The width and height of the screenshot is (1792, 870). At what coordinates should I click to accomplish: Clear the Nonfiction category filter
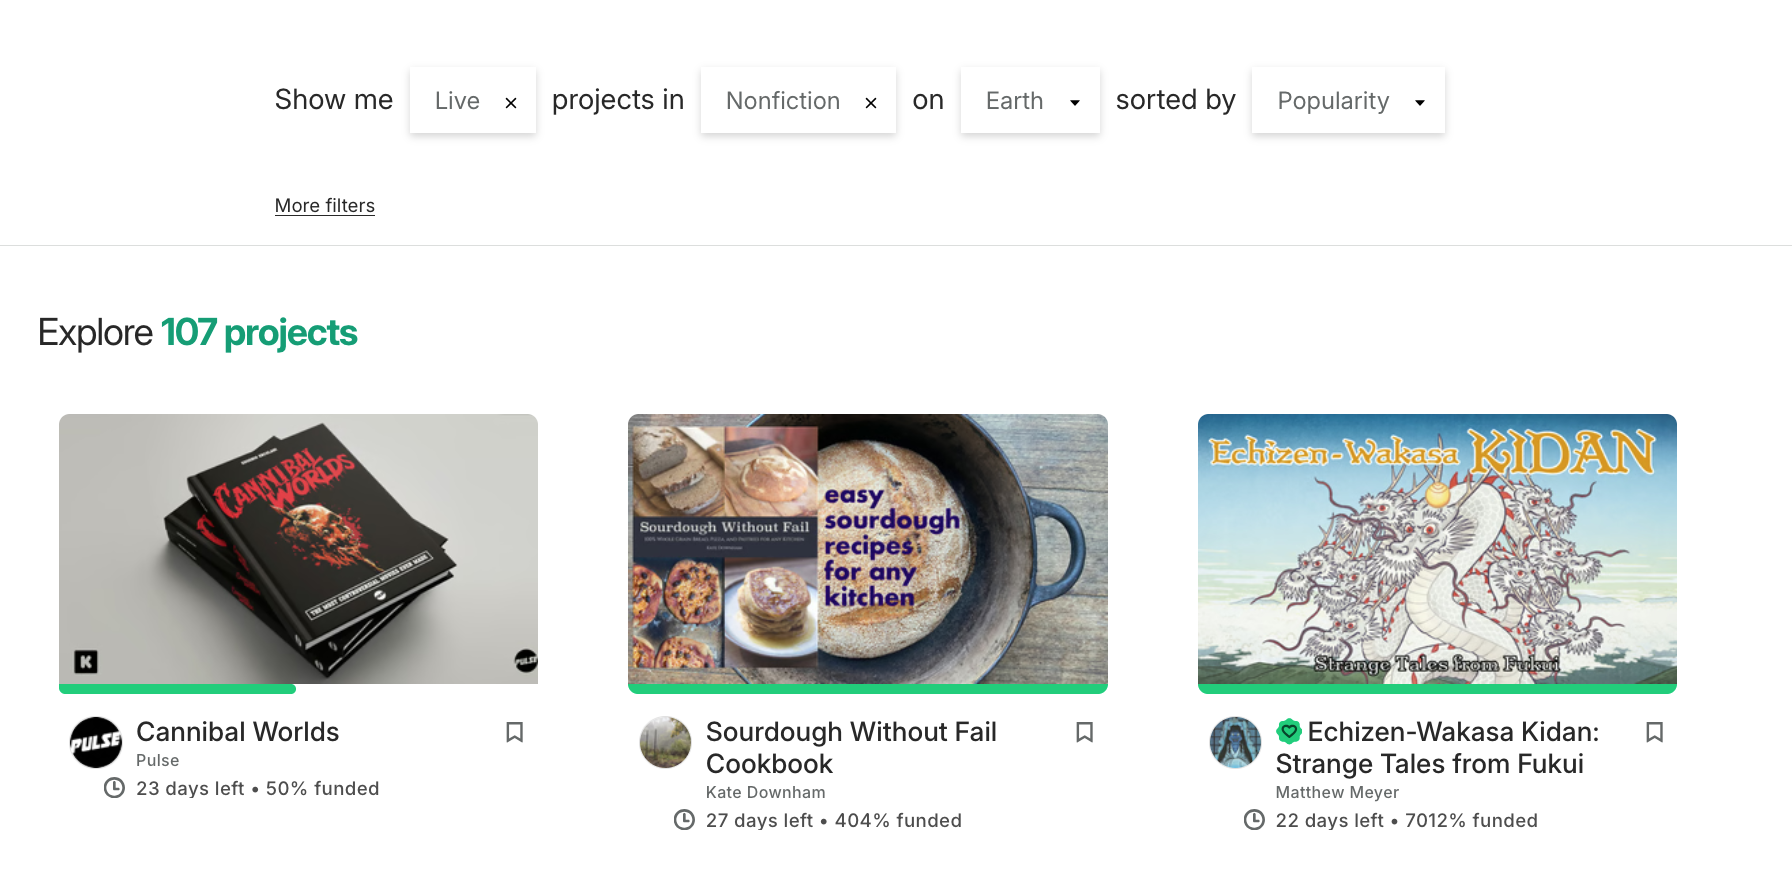[x=871, y=102]
